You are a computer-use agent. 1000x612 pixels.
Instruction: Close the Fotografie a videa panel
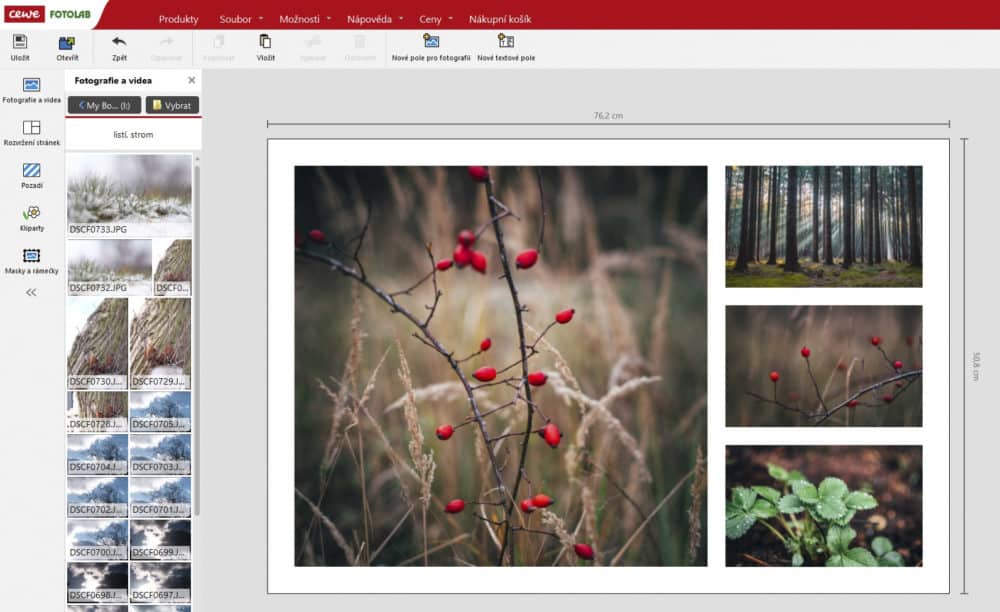[191, 80]
